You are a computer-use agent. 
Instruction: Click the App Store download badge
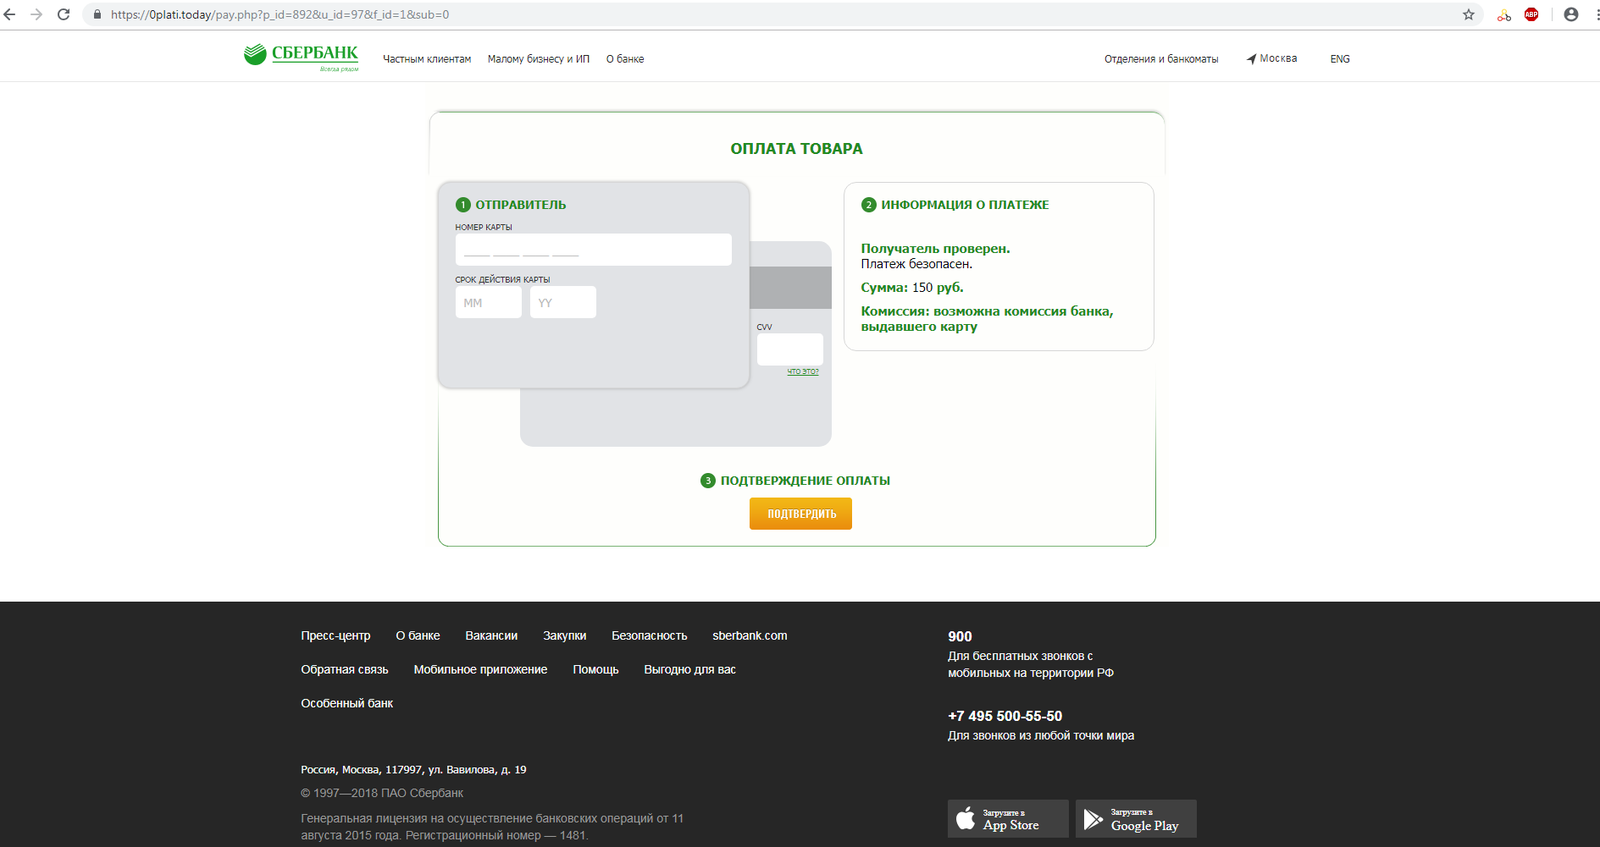(x=1008, y=819)
